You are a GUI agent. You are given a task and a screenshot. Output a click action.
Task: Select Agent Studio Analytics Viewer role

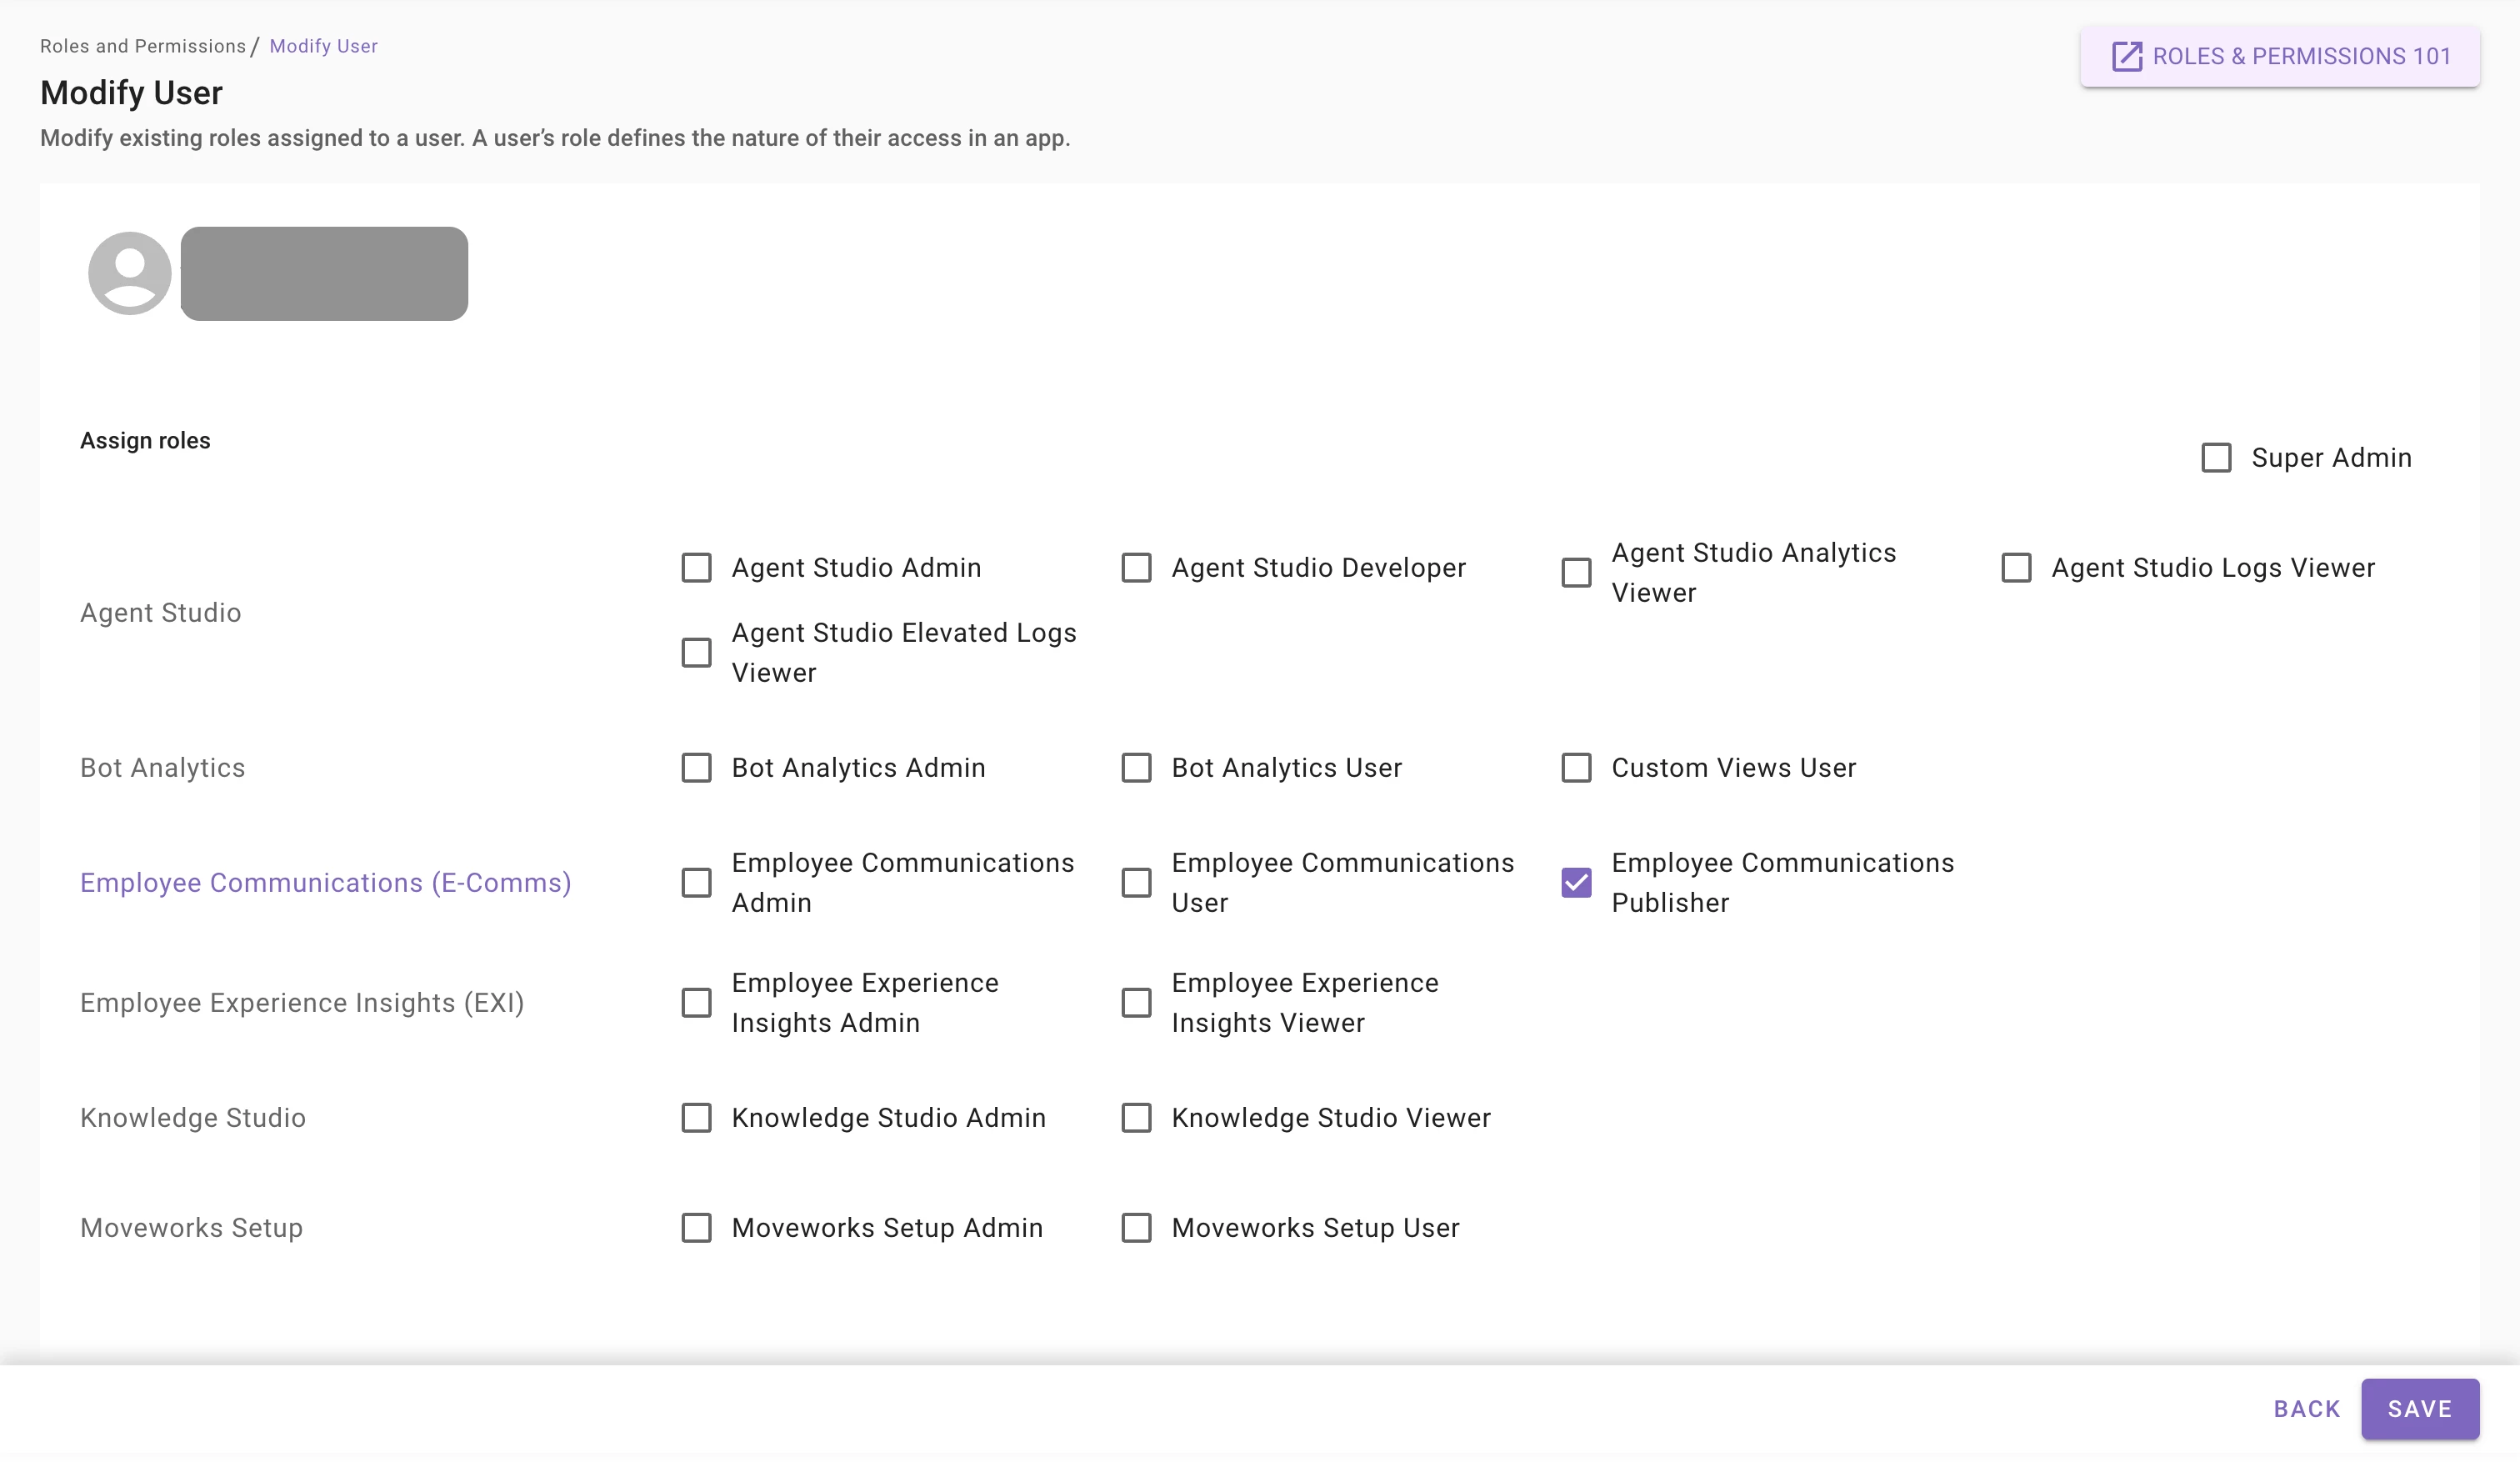coord(1576,573)
